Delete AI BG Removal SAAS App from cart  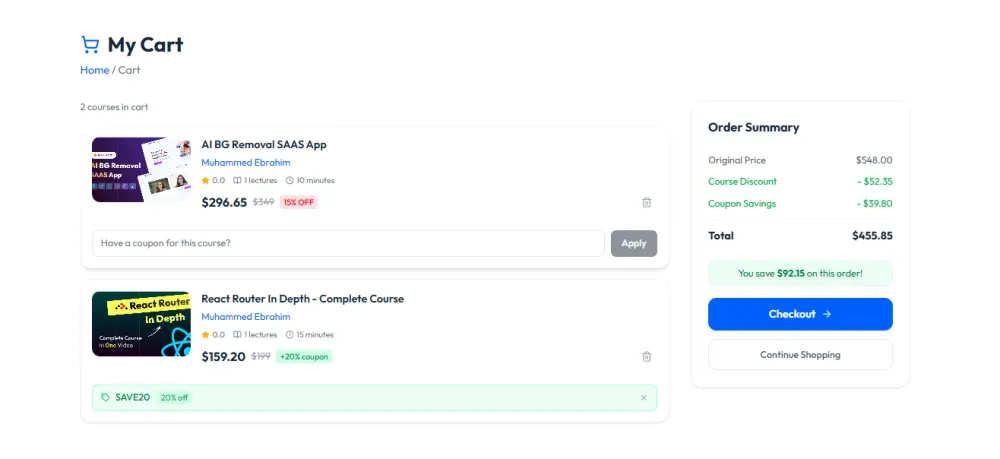[647, 203]
